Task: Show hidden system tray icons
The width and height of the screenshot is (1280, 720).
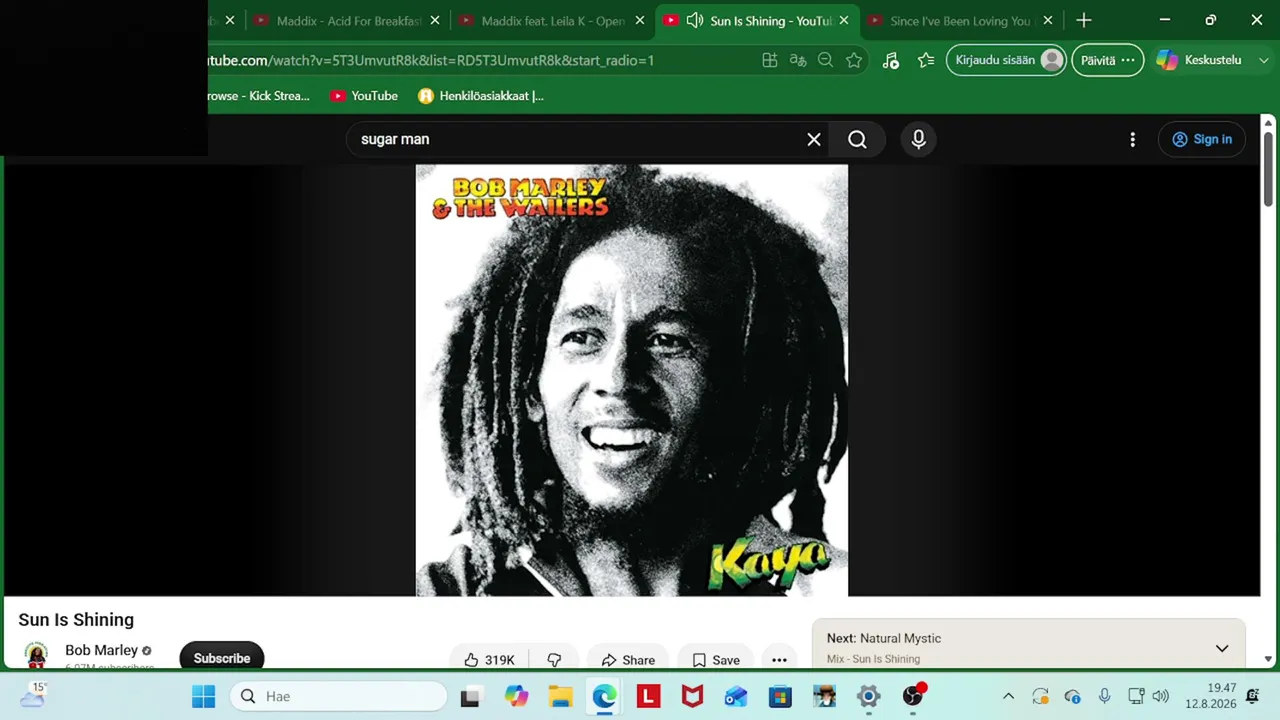Action: pos(1008,696)
